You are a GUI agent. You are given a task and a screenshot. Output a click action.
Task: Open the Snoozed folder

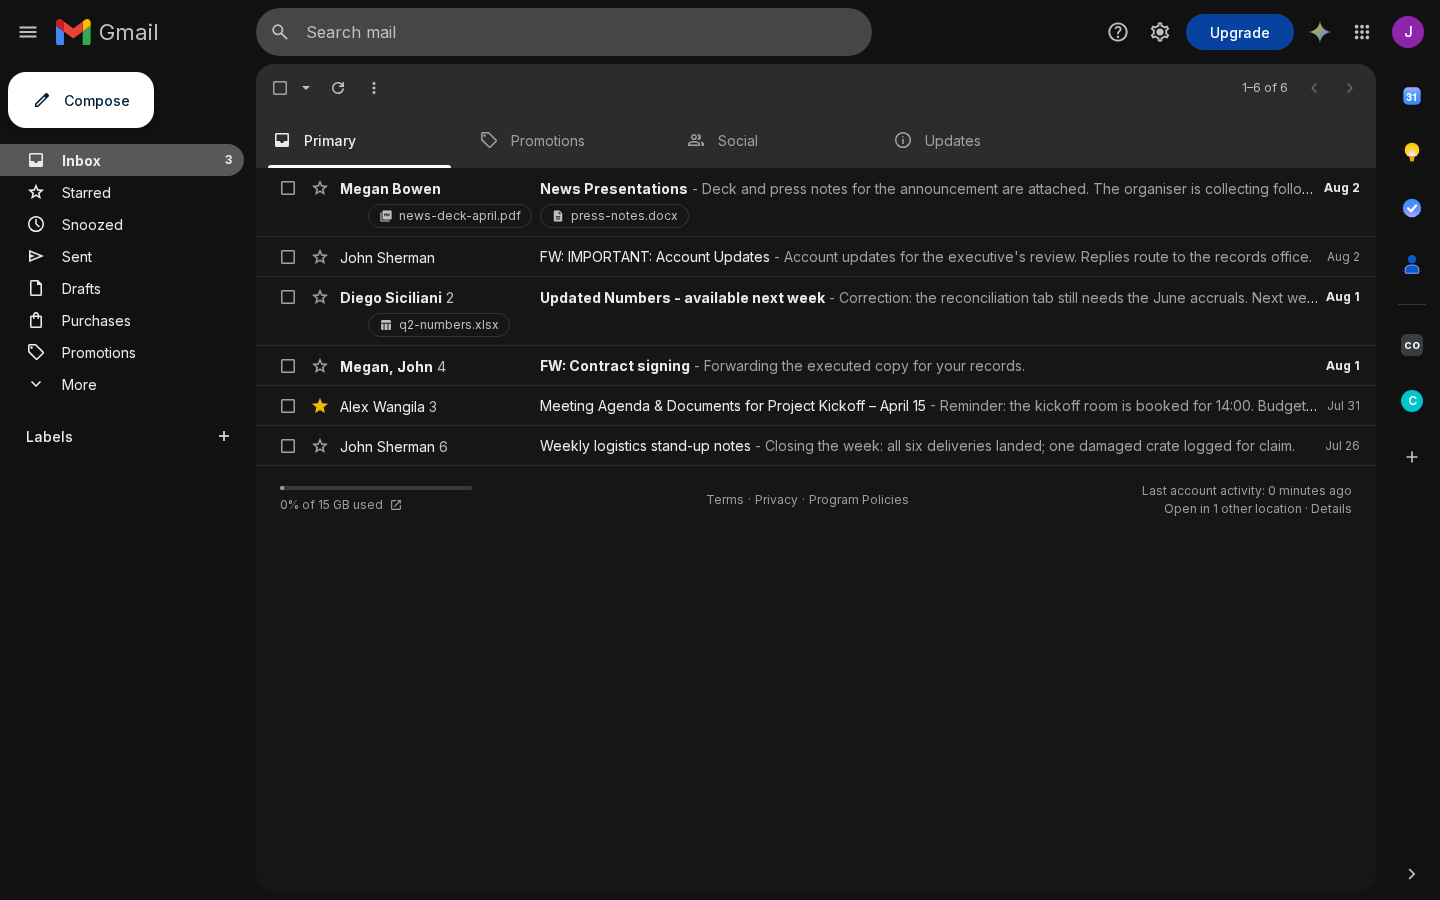click(122, 225)
